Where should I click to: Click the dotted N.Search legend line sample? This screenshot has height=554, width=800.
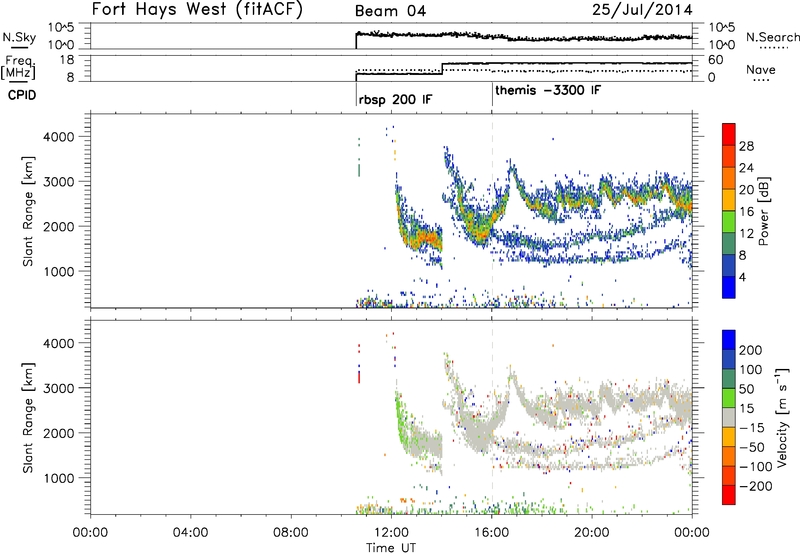(773, 47)
